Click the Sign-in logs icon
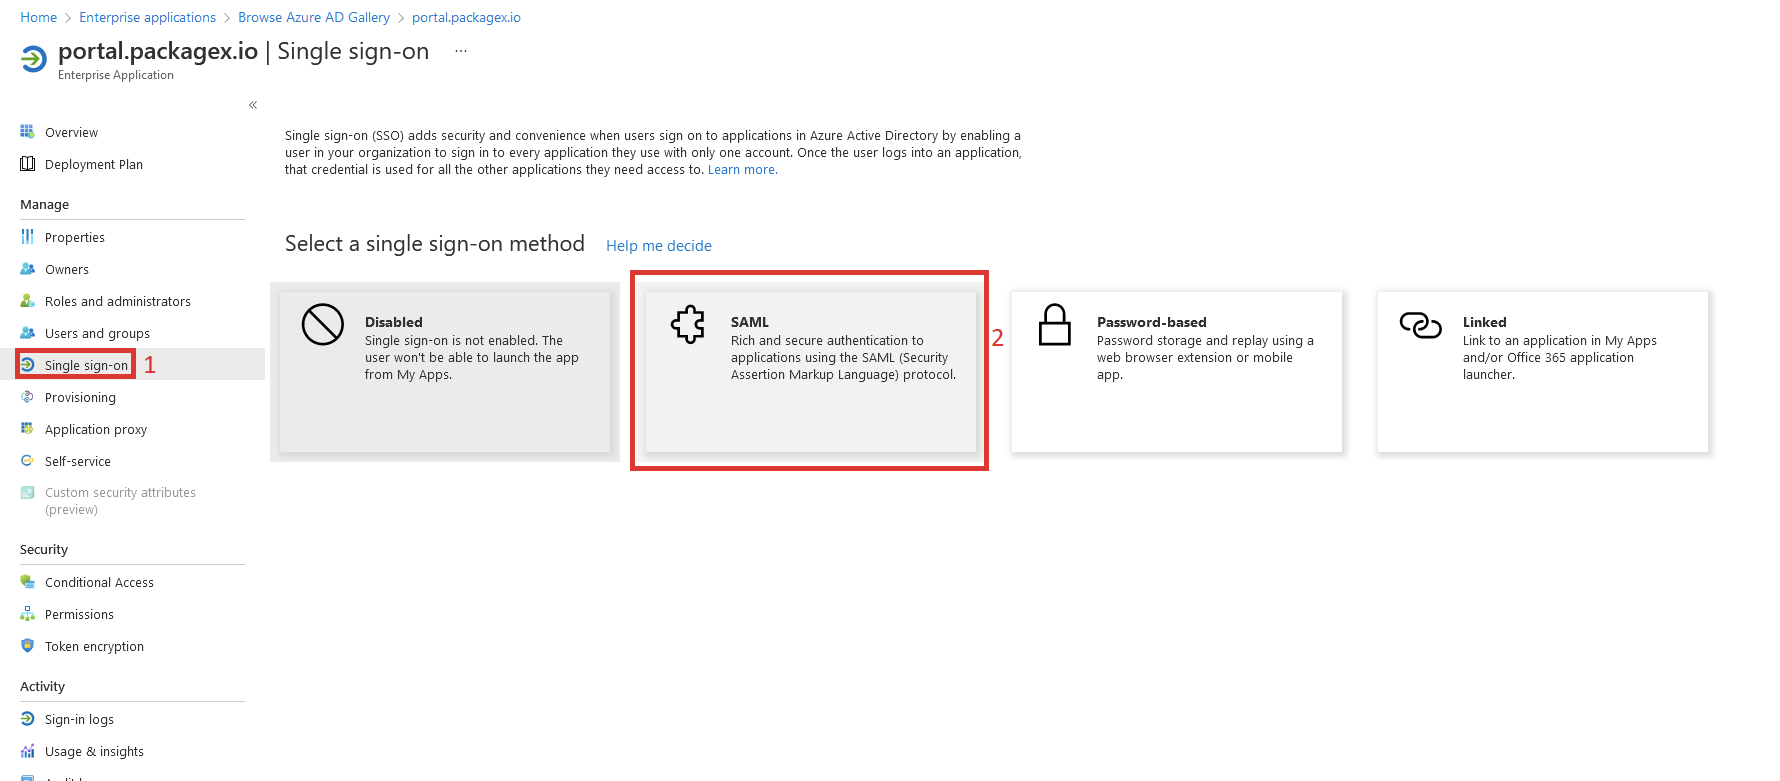This screenshot has width=1780, height=781. pyautogui.click(x=27, y=719)
